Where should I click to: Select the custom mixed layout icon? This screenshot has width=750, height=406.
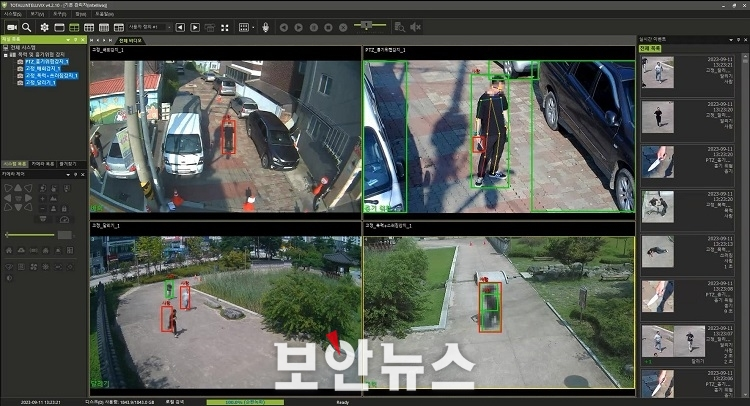[x=119, y=28]
